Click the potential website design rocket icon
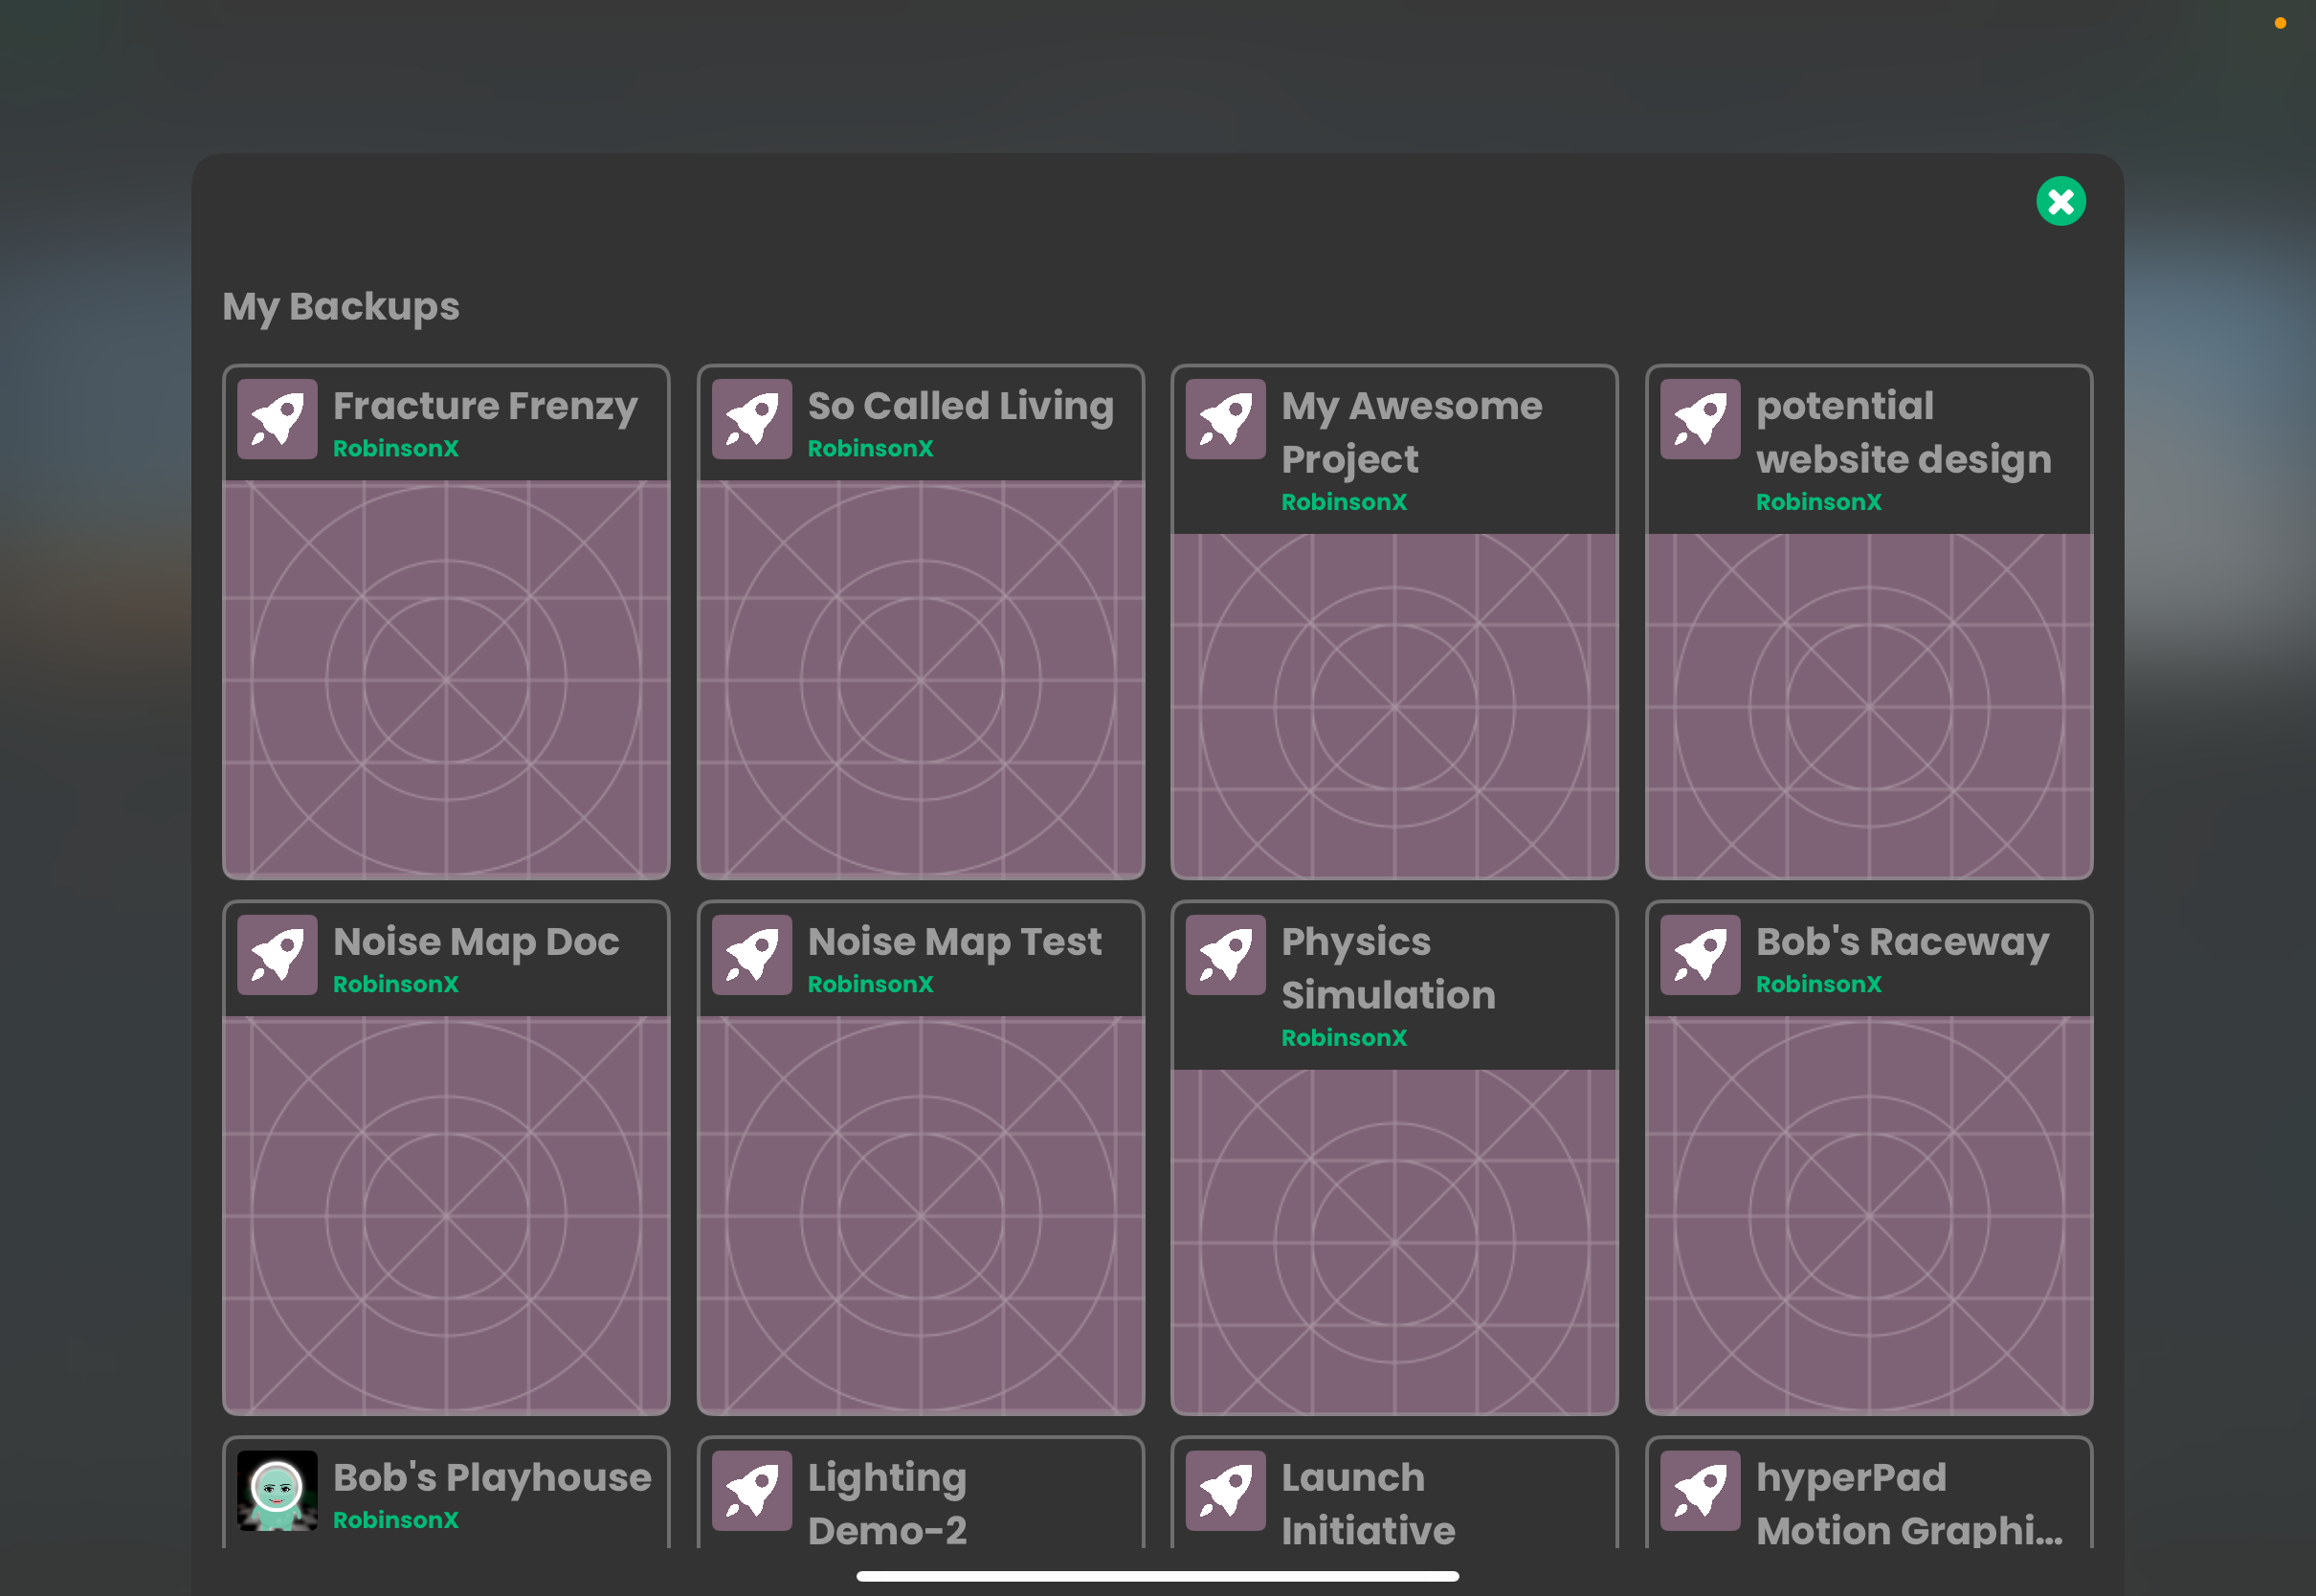 tap(1700, 419)
